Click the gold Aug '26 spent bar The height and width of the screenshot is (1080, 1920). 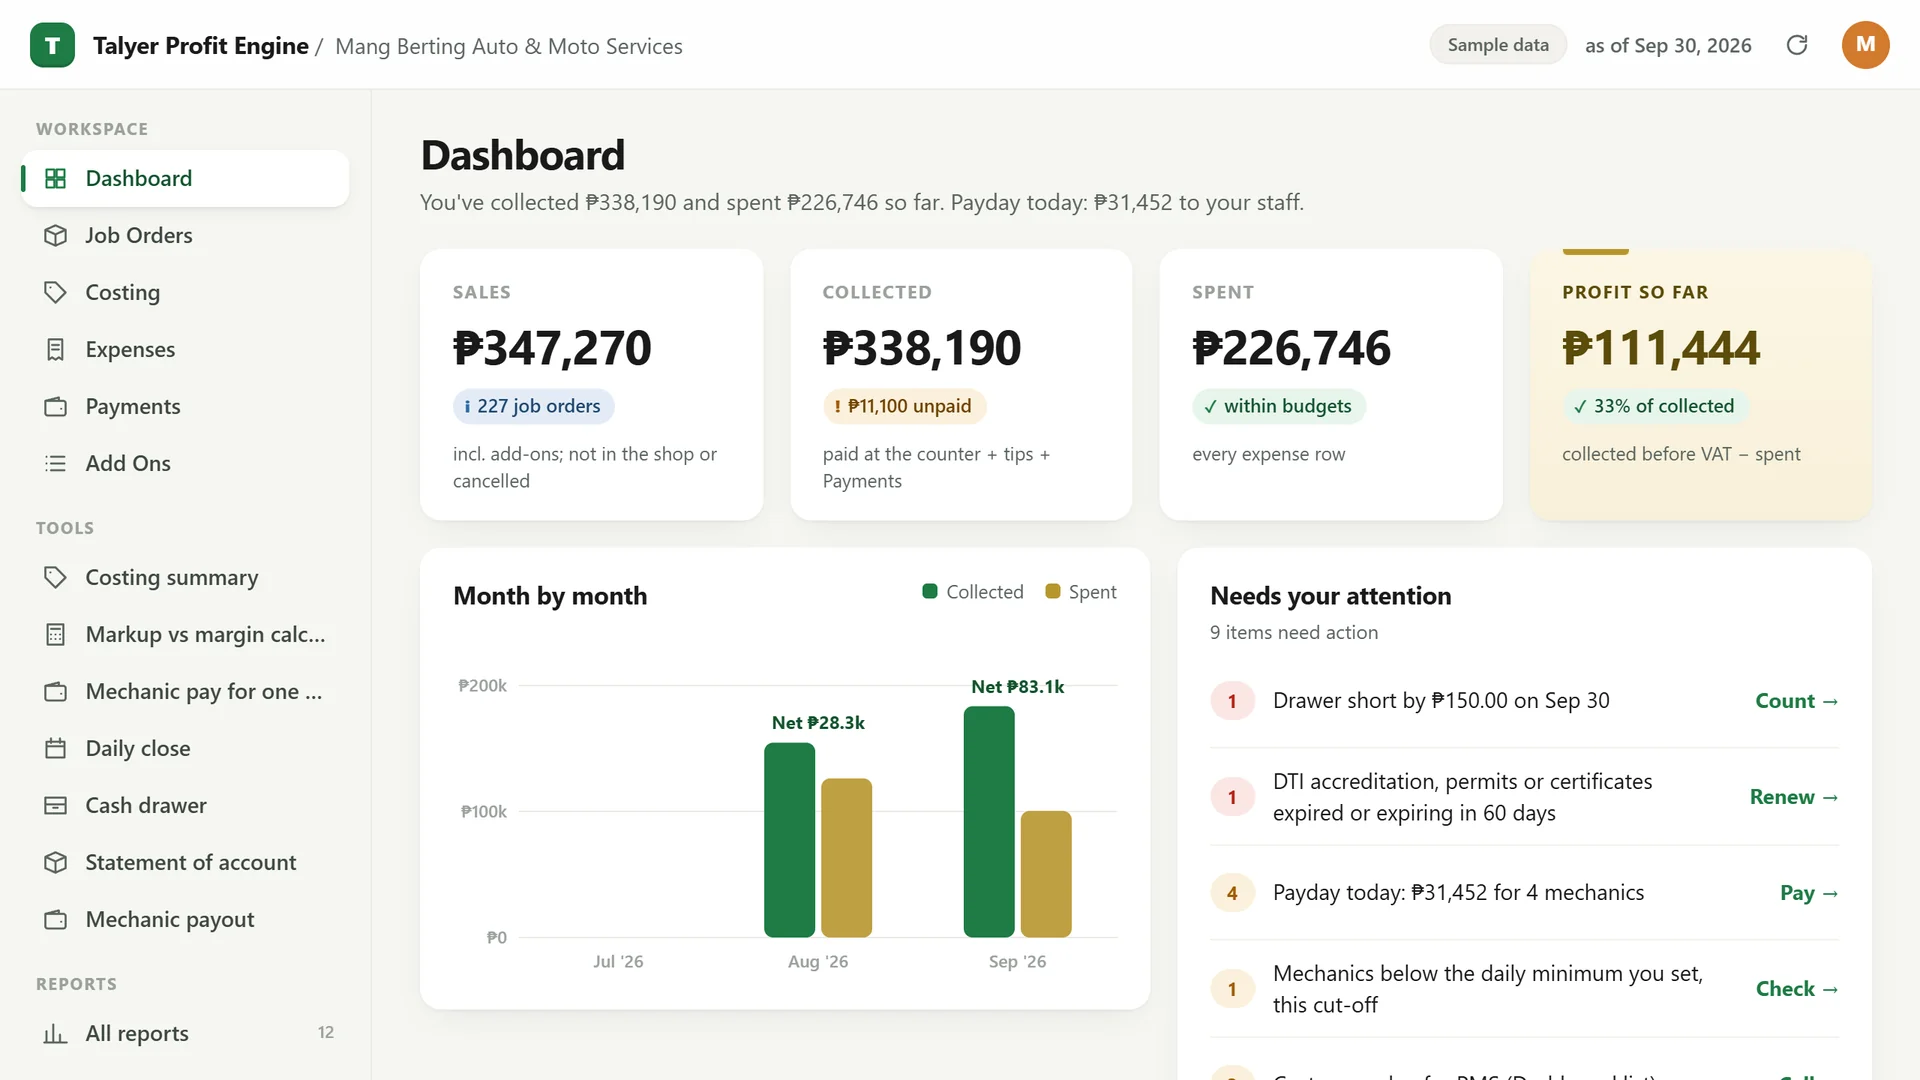coord(847,858)
